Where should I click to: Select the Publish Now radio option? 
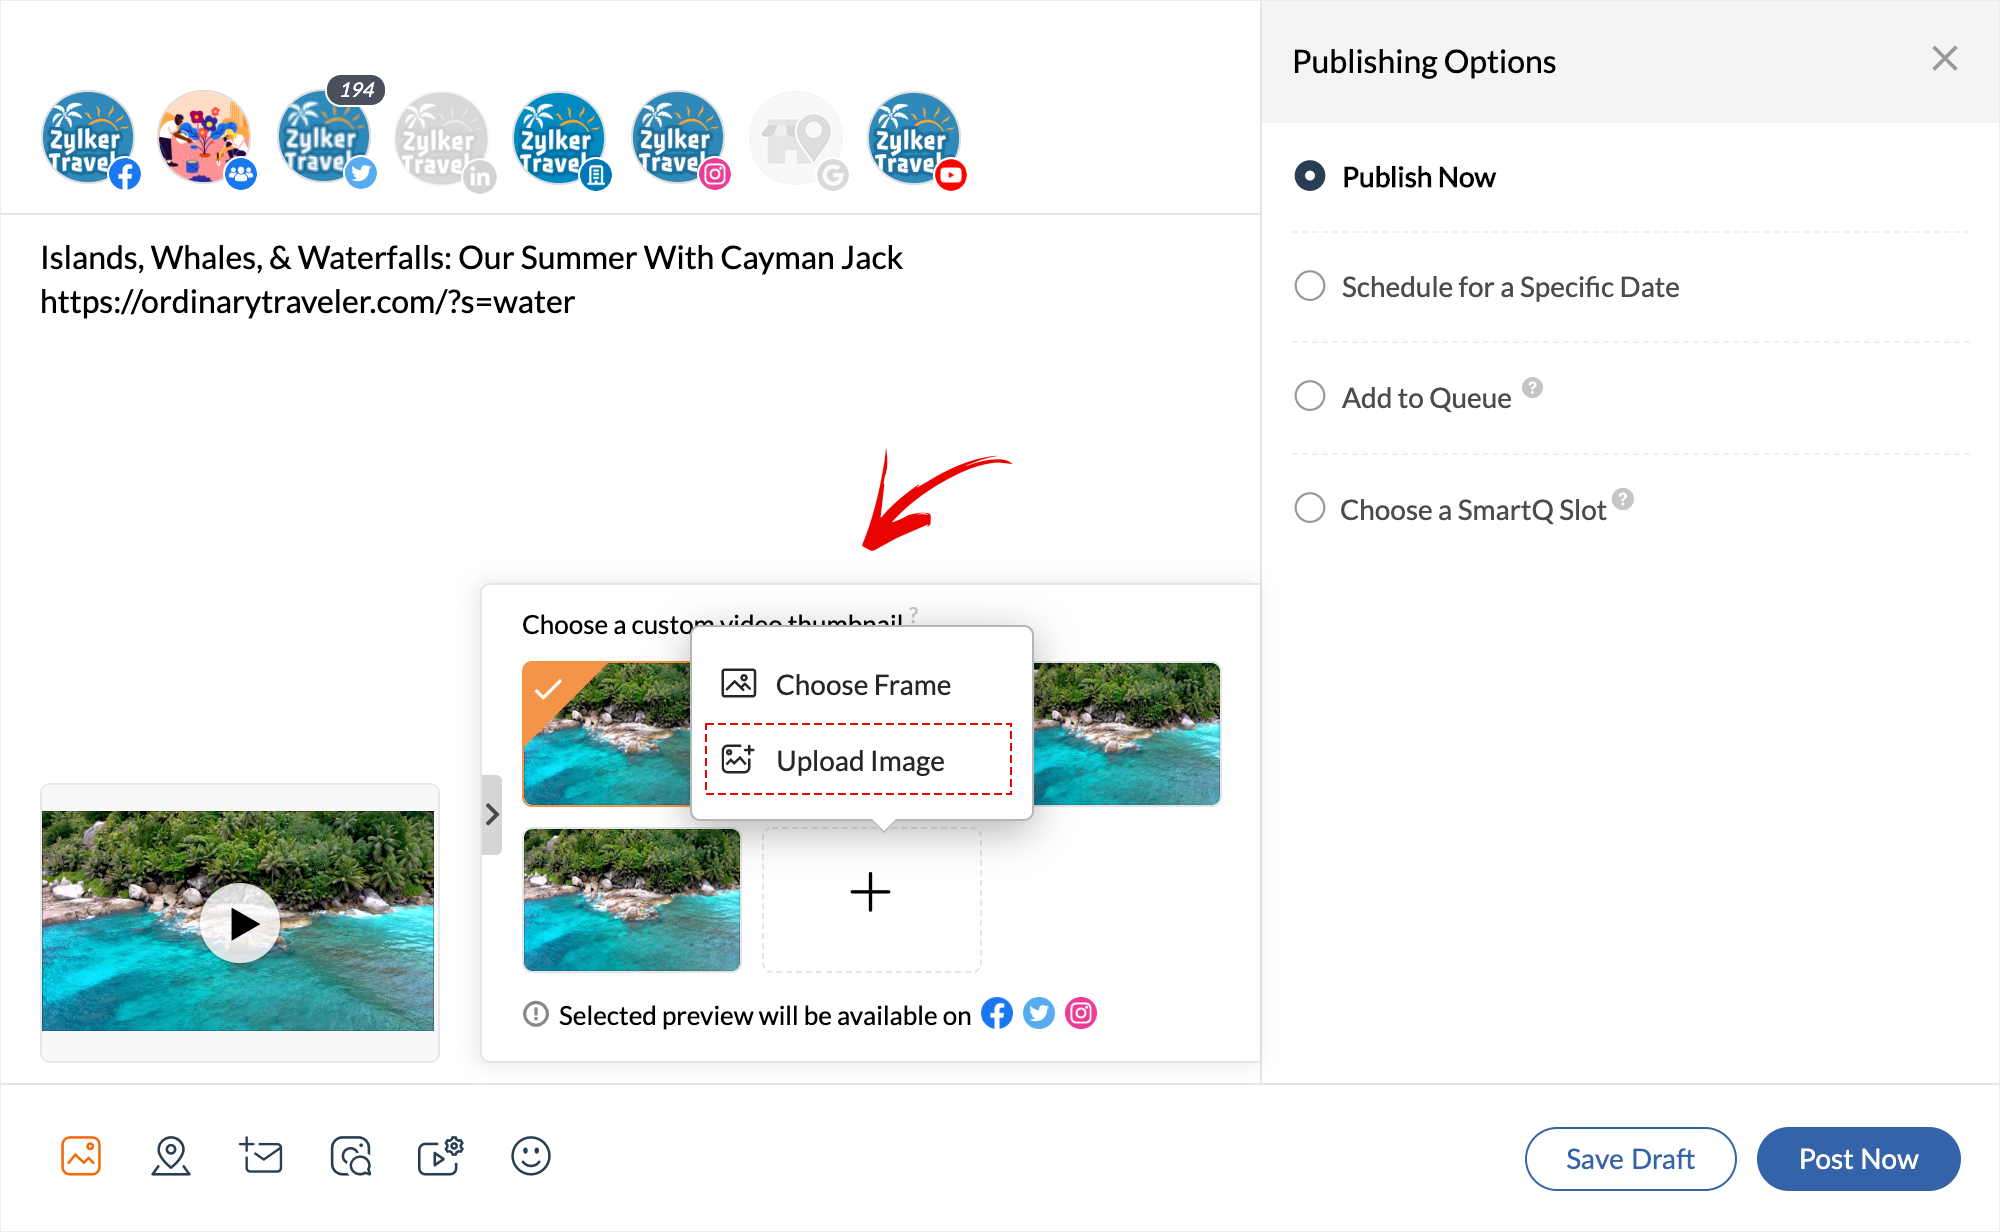[x=1310, y=177]
